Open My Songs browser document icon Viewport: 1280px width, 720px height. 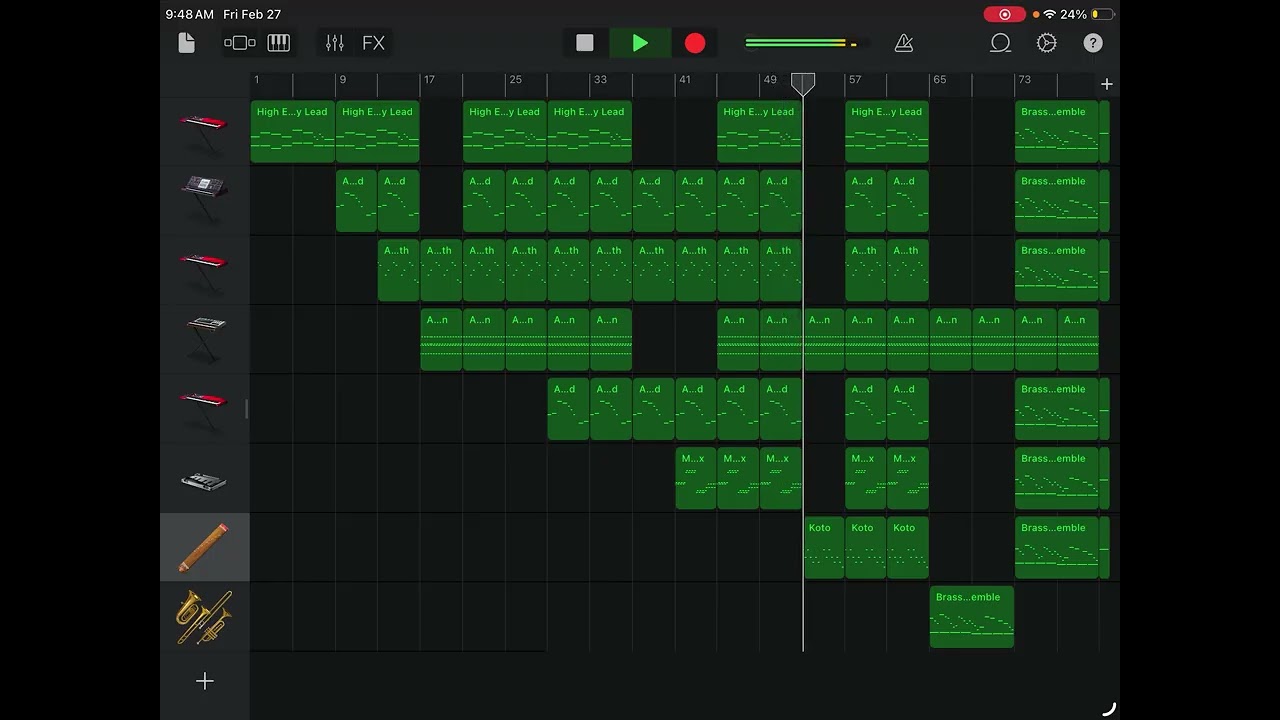coord(186,42)
